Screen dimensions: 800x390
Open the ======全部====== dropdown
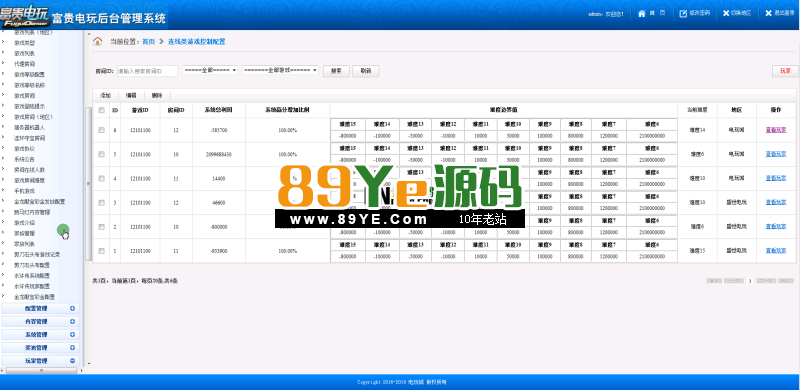[210, 70]
